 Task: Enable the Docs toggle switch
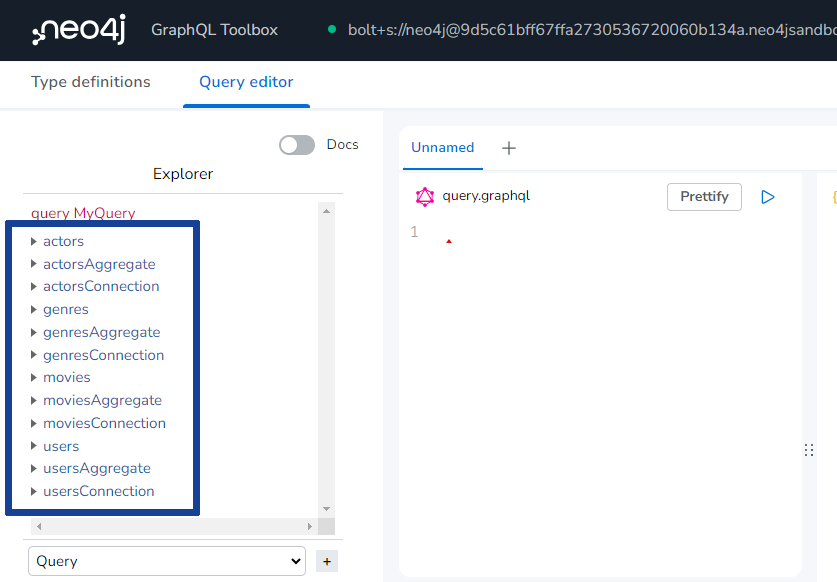click(296, 145)
